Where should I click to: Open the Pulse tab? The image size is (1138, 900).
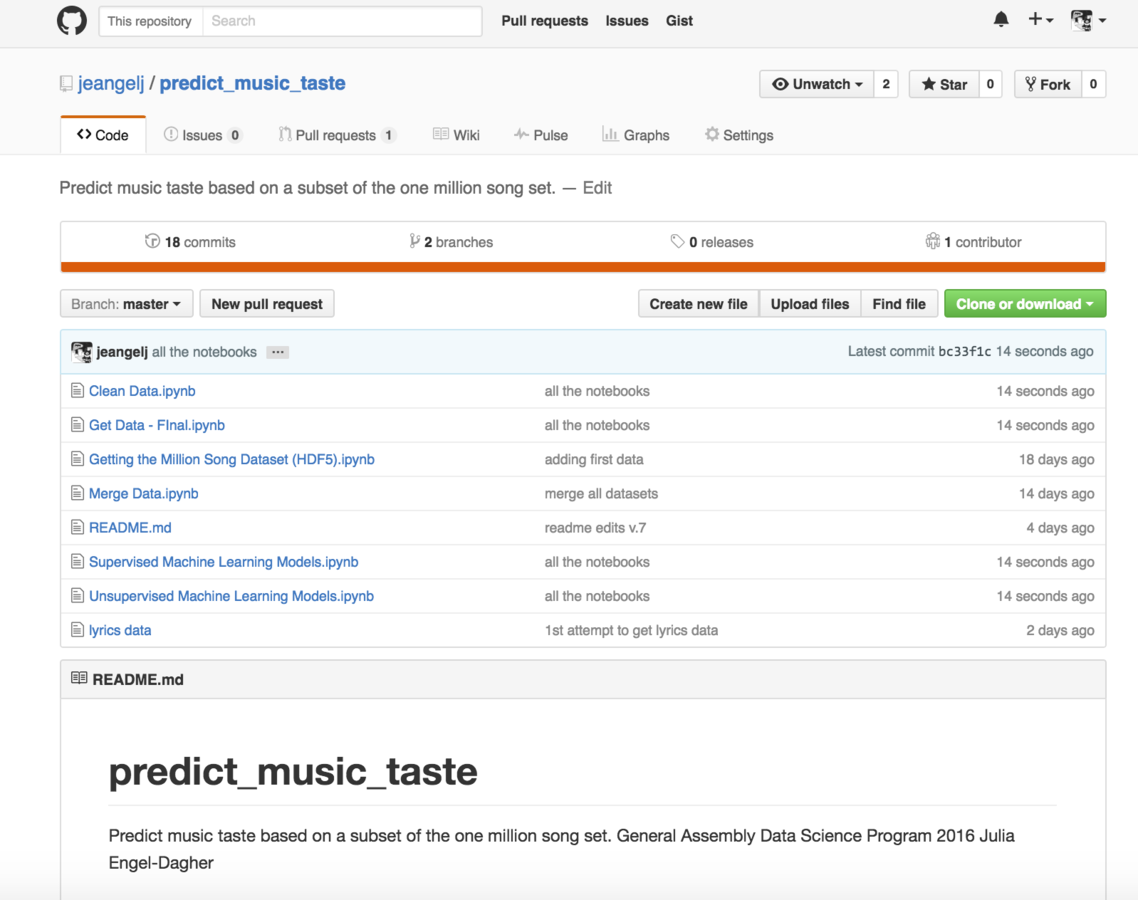coord(541,135)
